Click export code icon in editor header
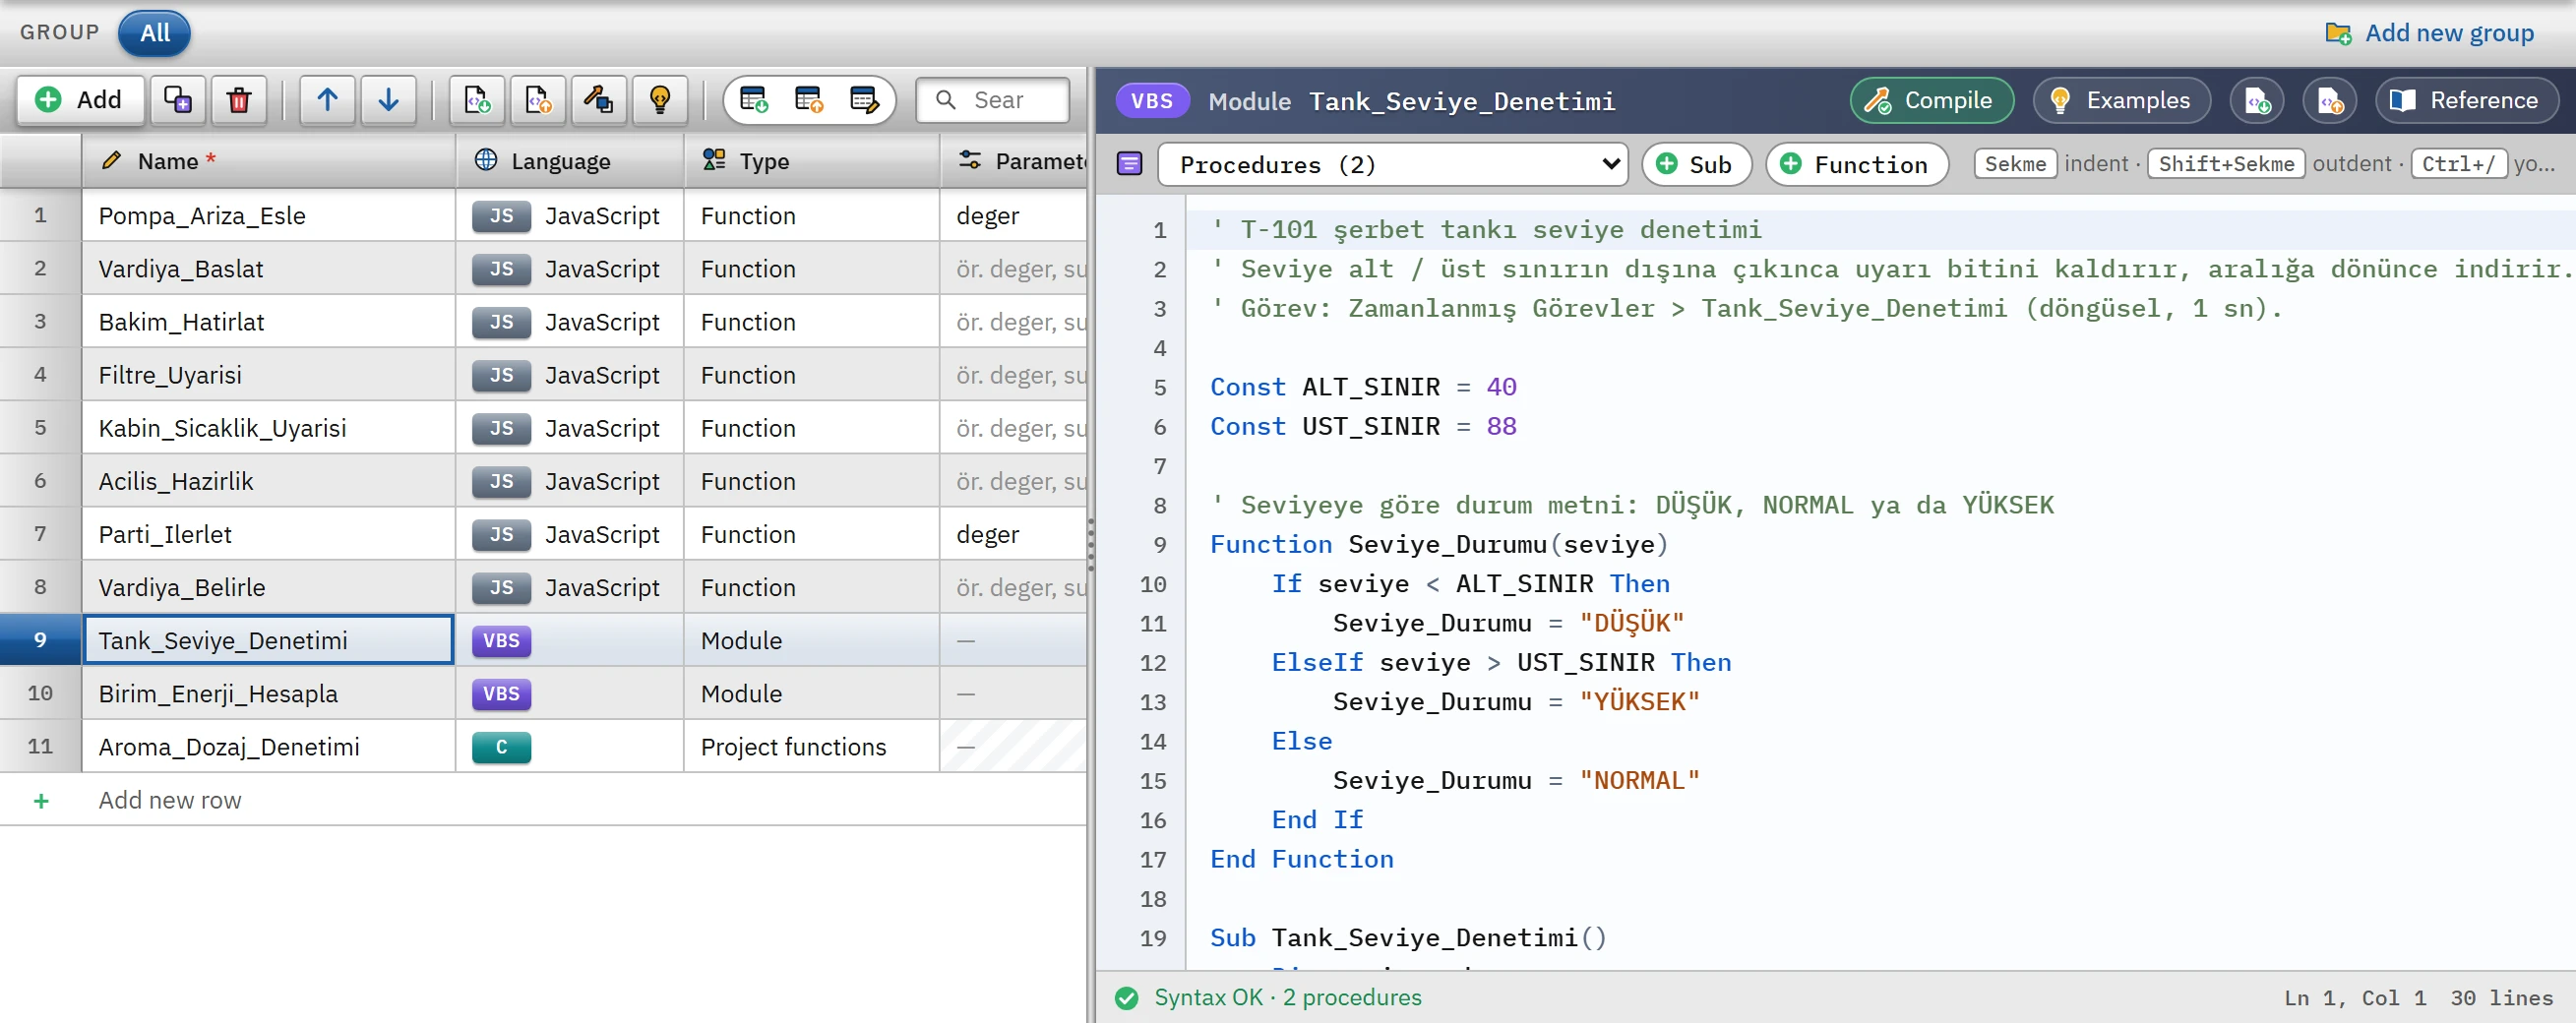 point(2330,100)
